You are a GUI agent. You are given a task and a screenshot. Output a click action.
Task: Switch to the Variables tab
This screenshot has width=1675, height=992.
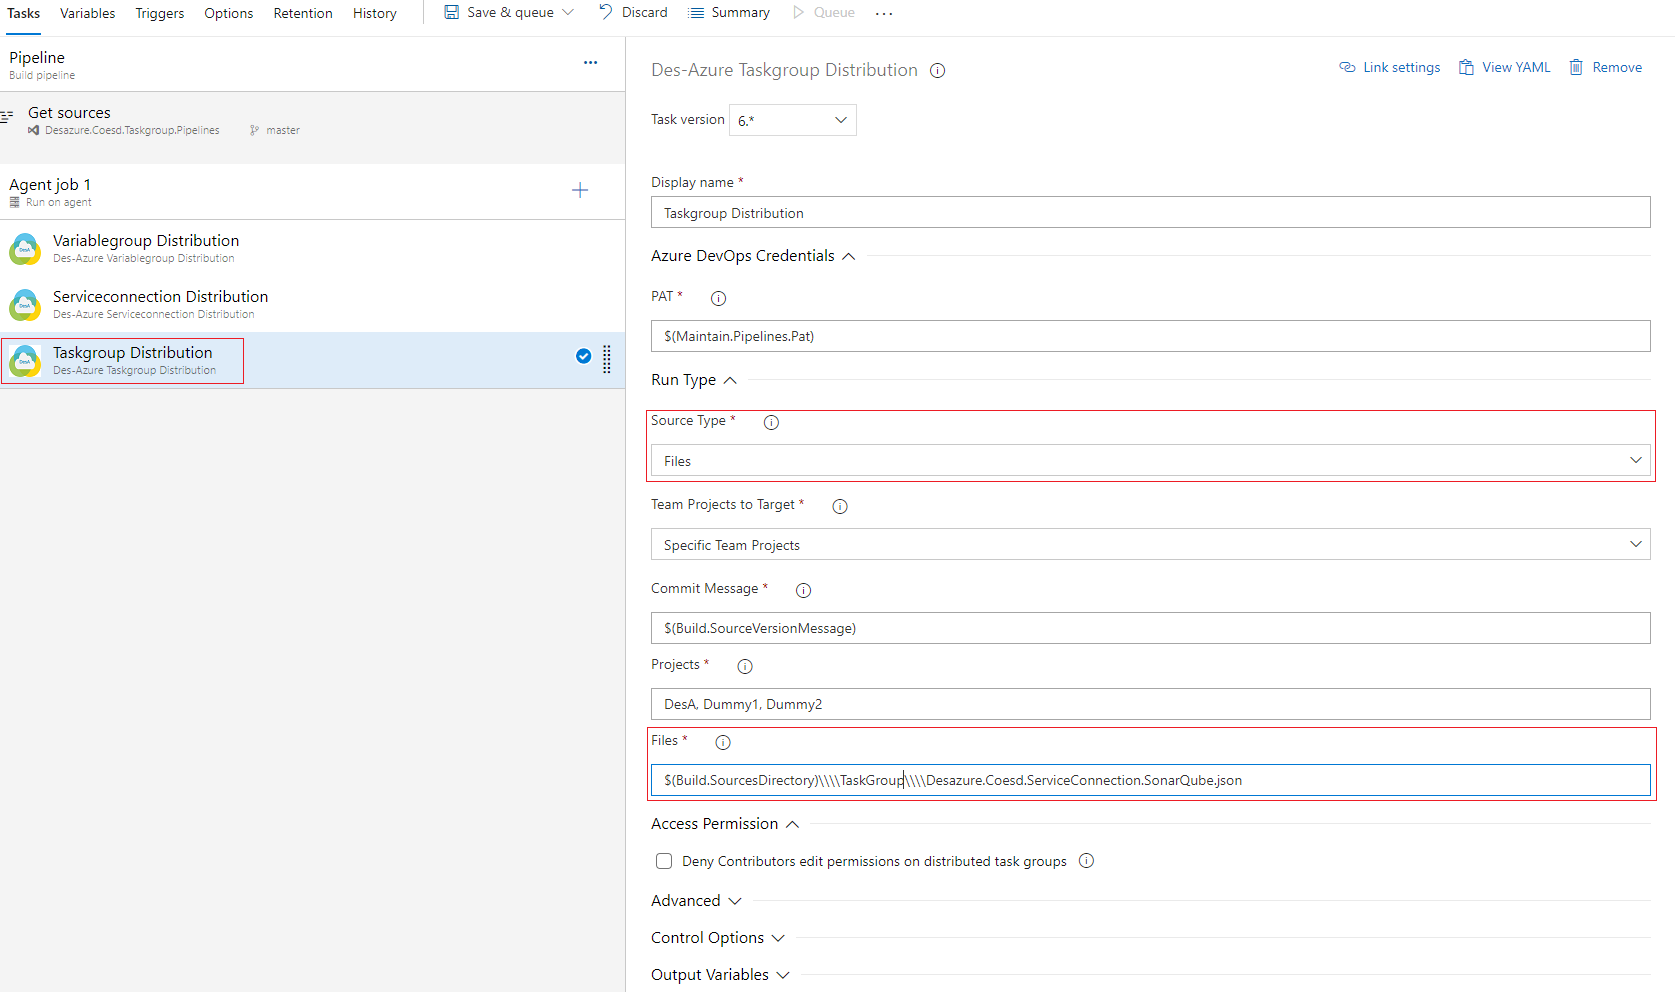click(87, 13)
